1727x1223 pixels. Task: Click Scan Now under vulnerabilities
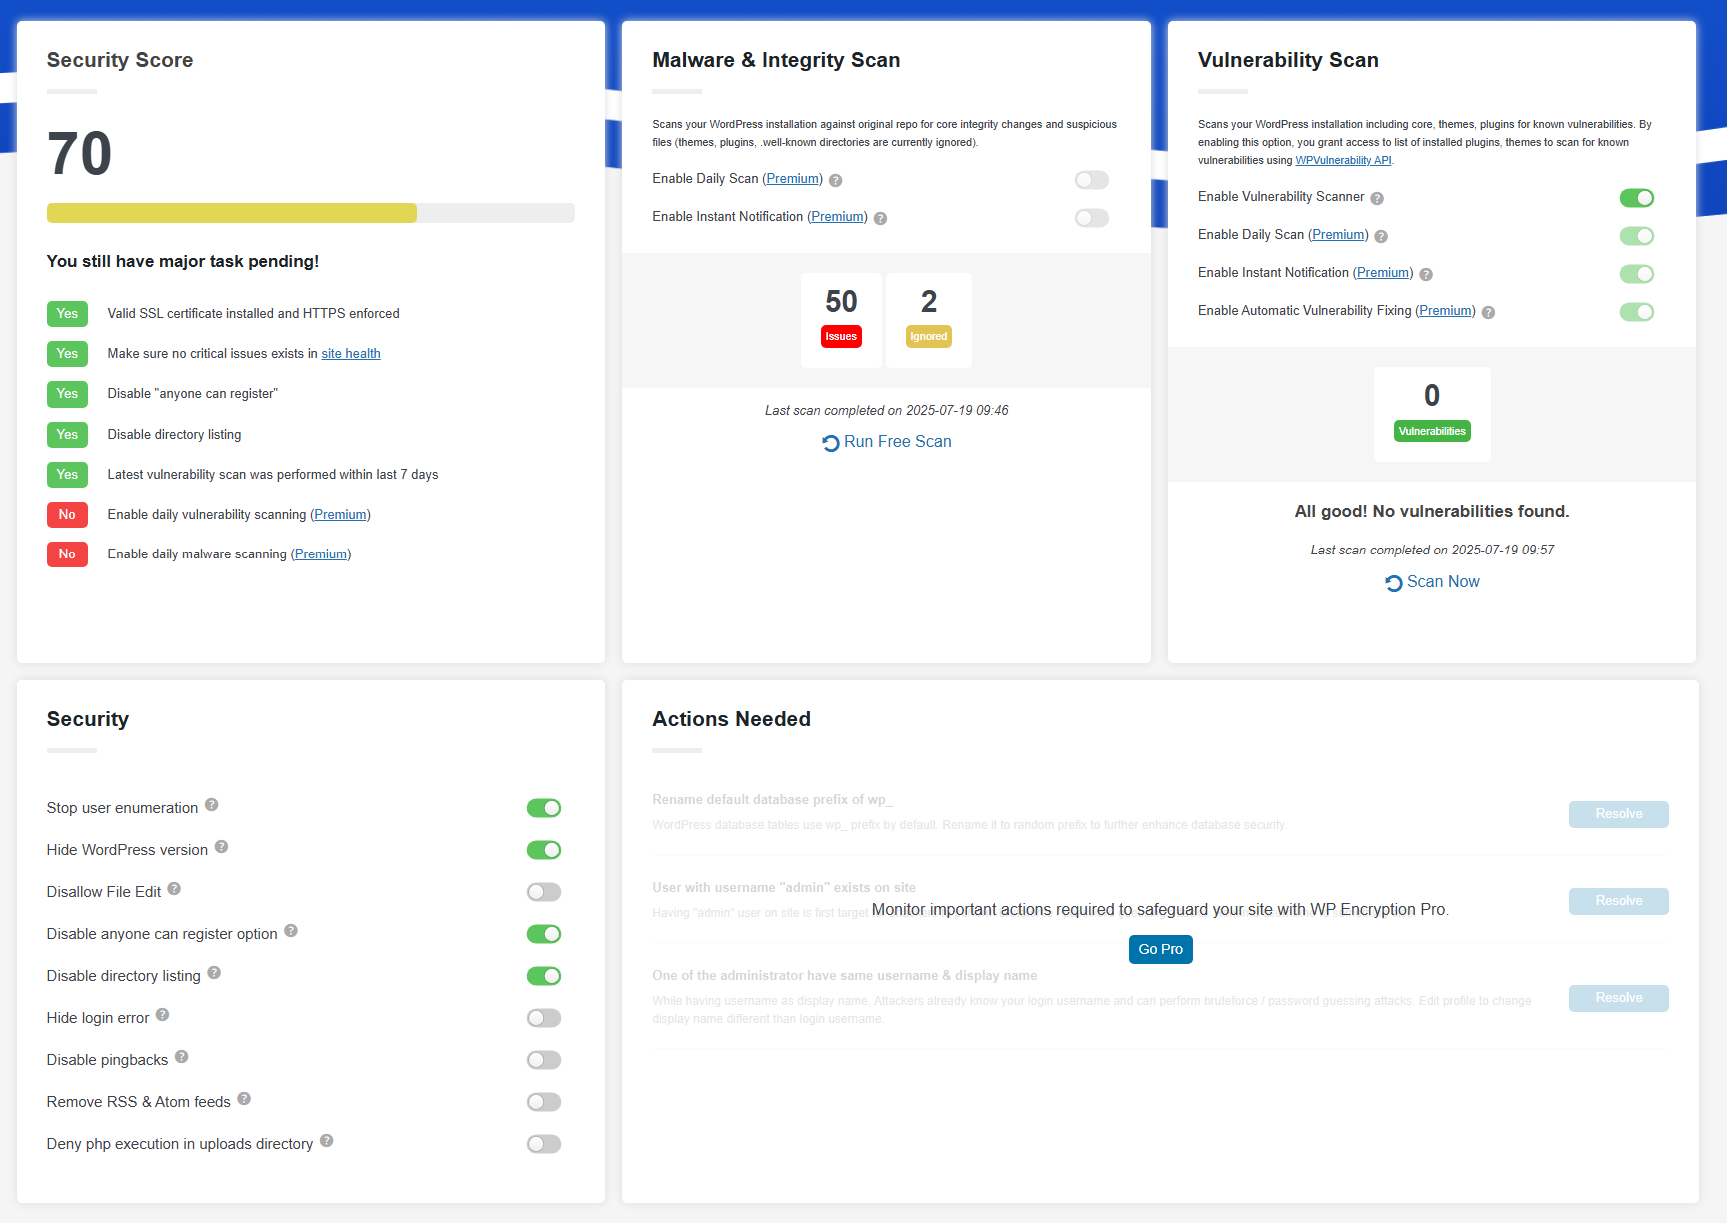1432,582
